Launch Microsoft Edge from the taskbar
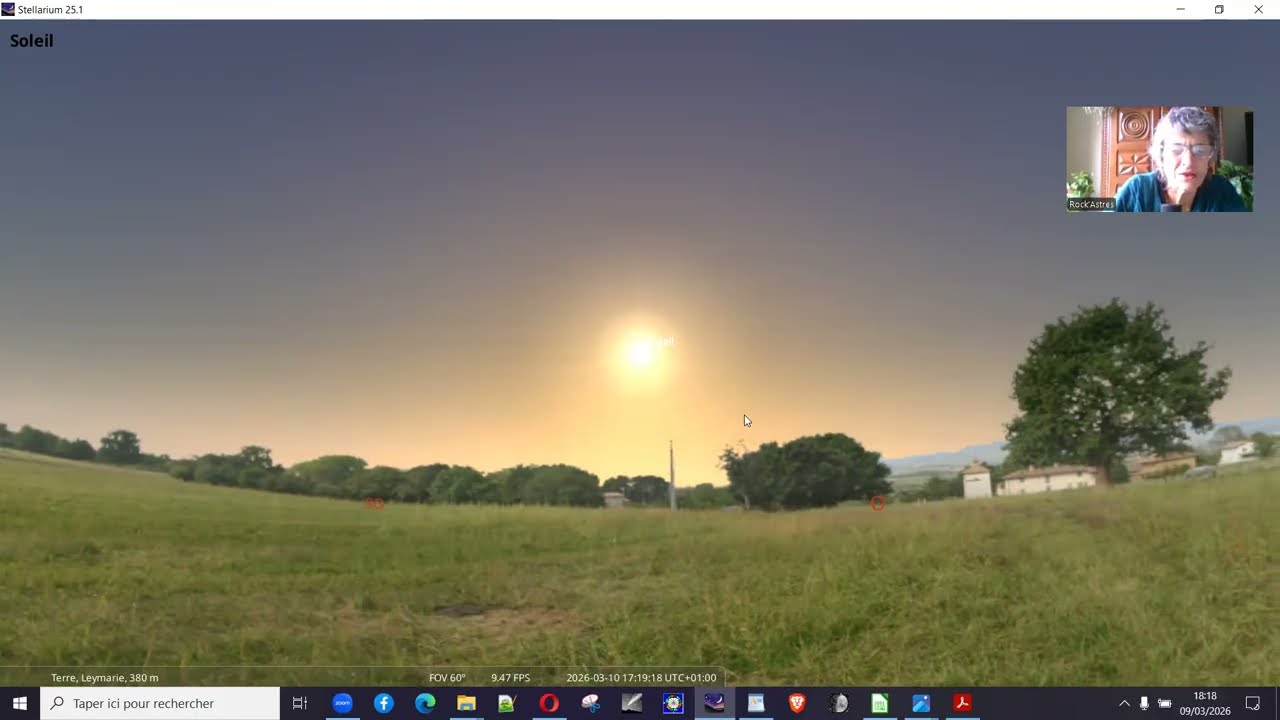The width and height of the screenshot is (1280, 720). pyautogui.click(x=425, y=703)
